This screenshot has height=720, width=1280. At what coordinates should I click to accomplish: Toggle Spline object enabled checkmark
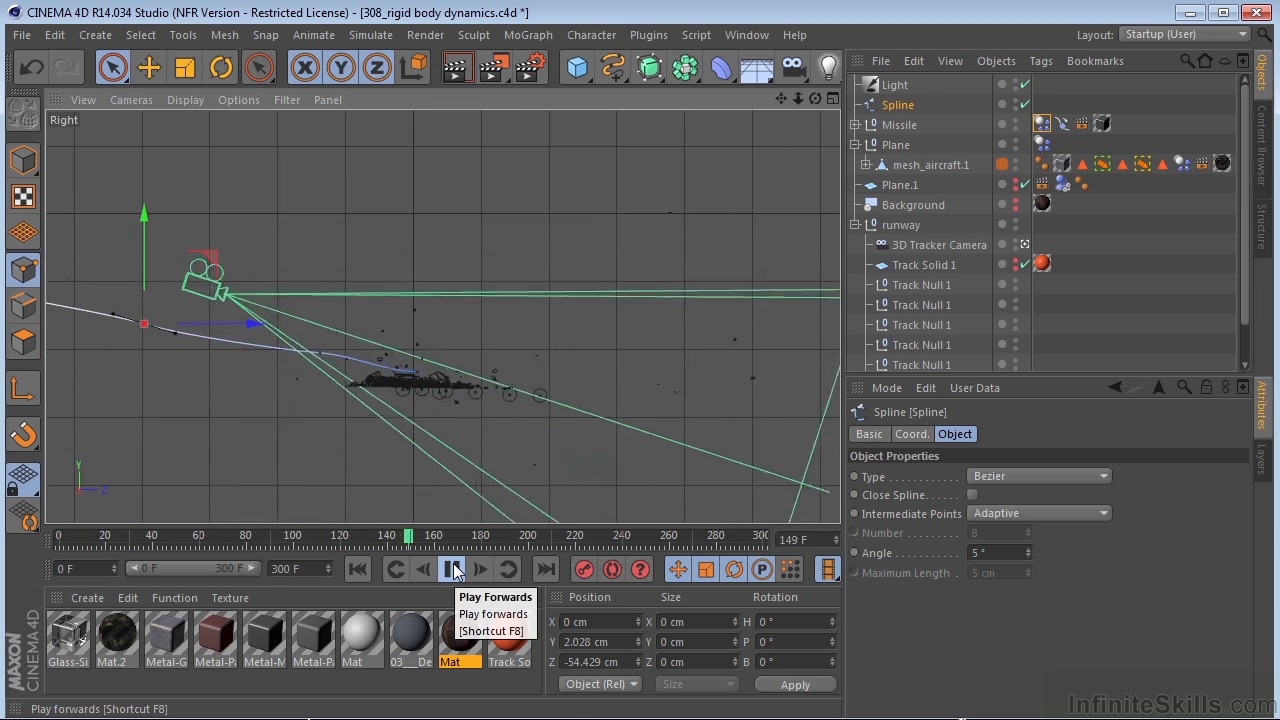1025,104
